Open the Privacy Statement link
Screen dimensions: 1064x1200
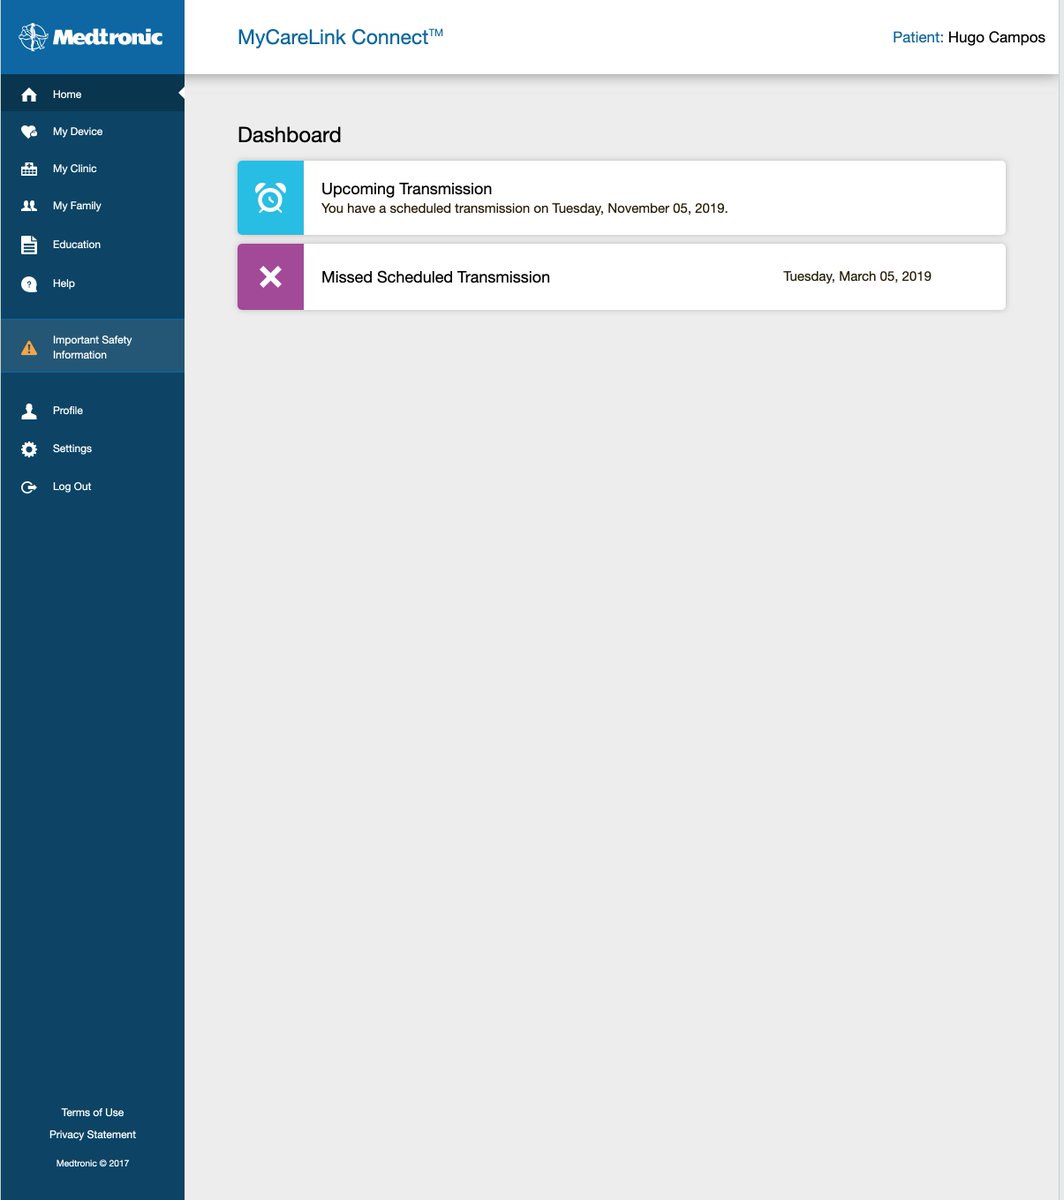point(93,1134)
